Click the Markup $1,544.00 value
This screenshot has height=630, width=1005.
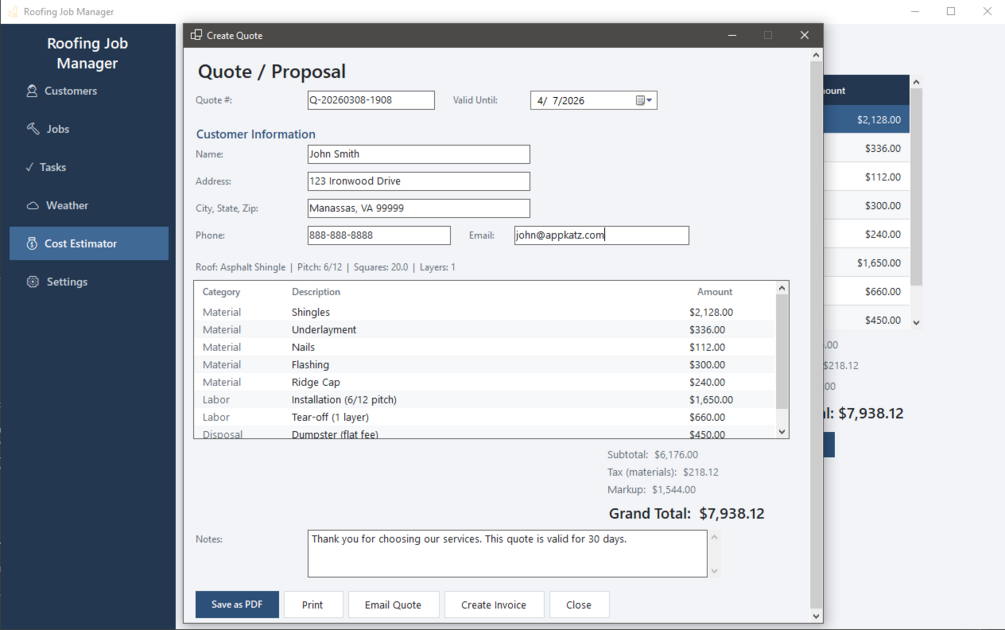pyautogui.click(x=674, y=490)
